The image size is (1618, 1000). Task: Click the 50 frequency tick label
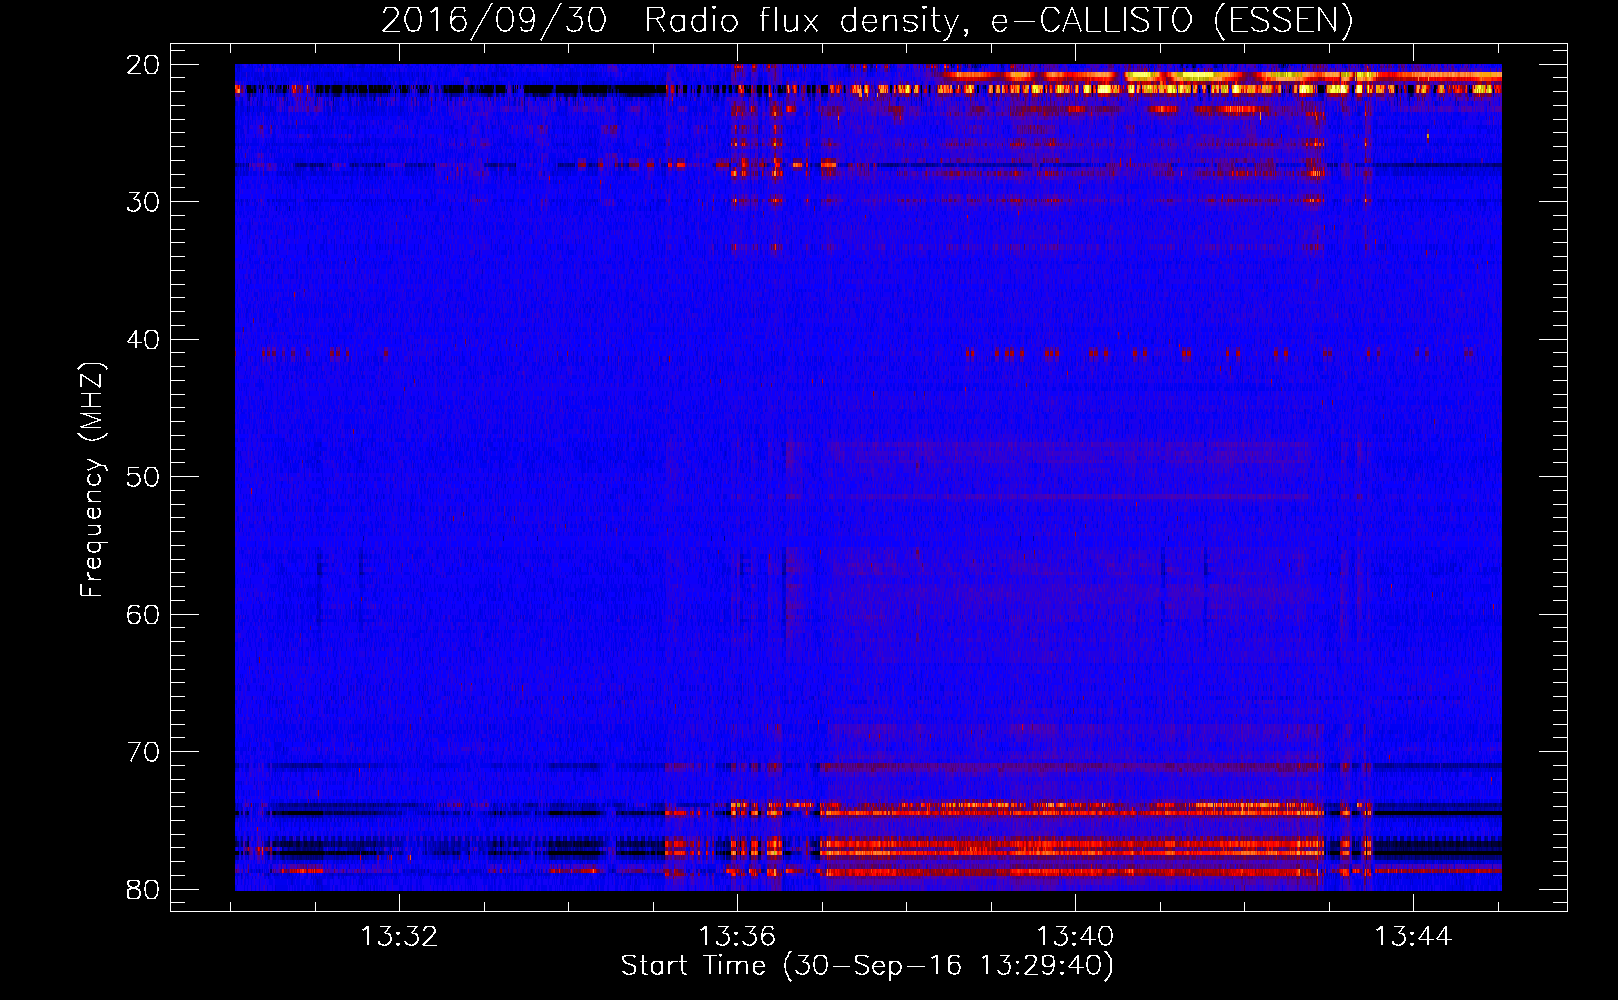point(143,477)
